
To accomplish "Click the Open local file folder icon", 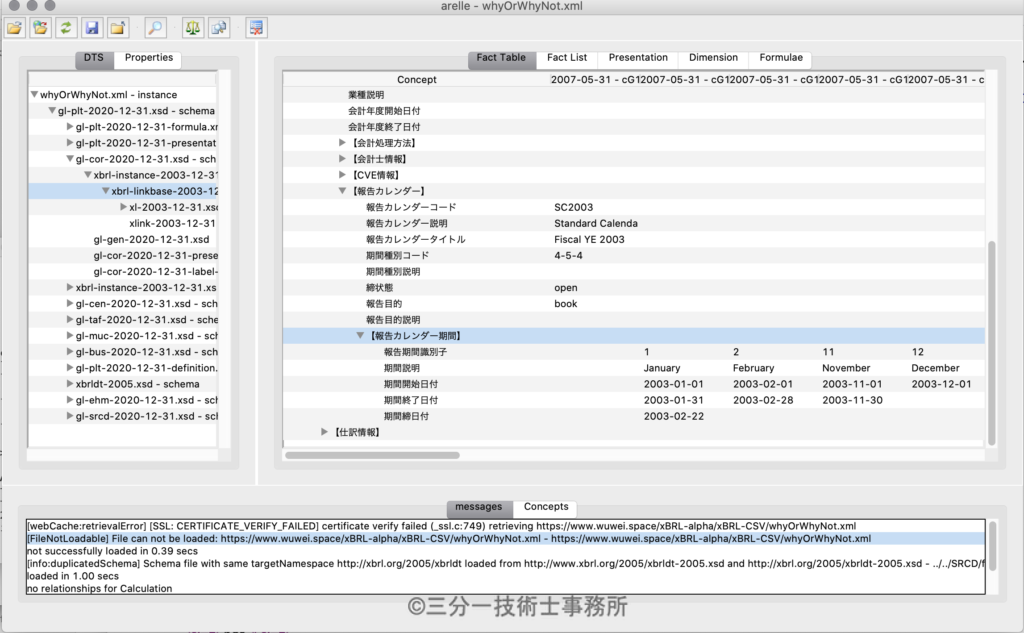I will pyautogui.click(x=15, y=28).
